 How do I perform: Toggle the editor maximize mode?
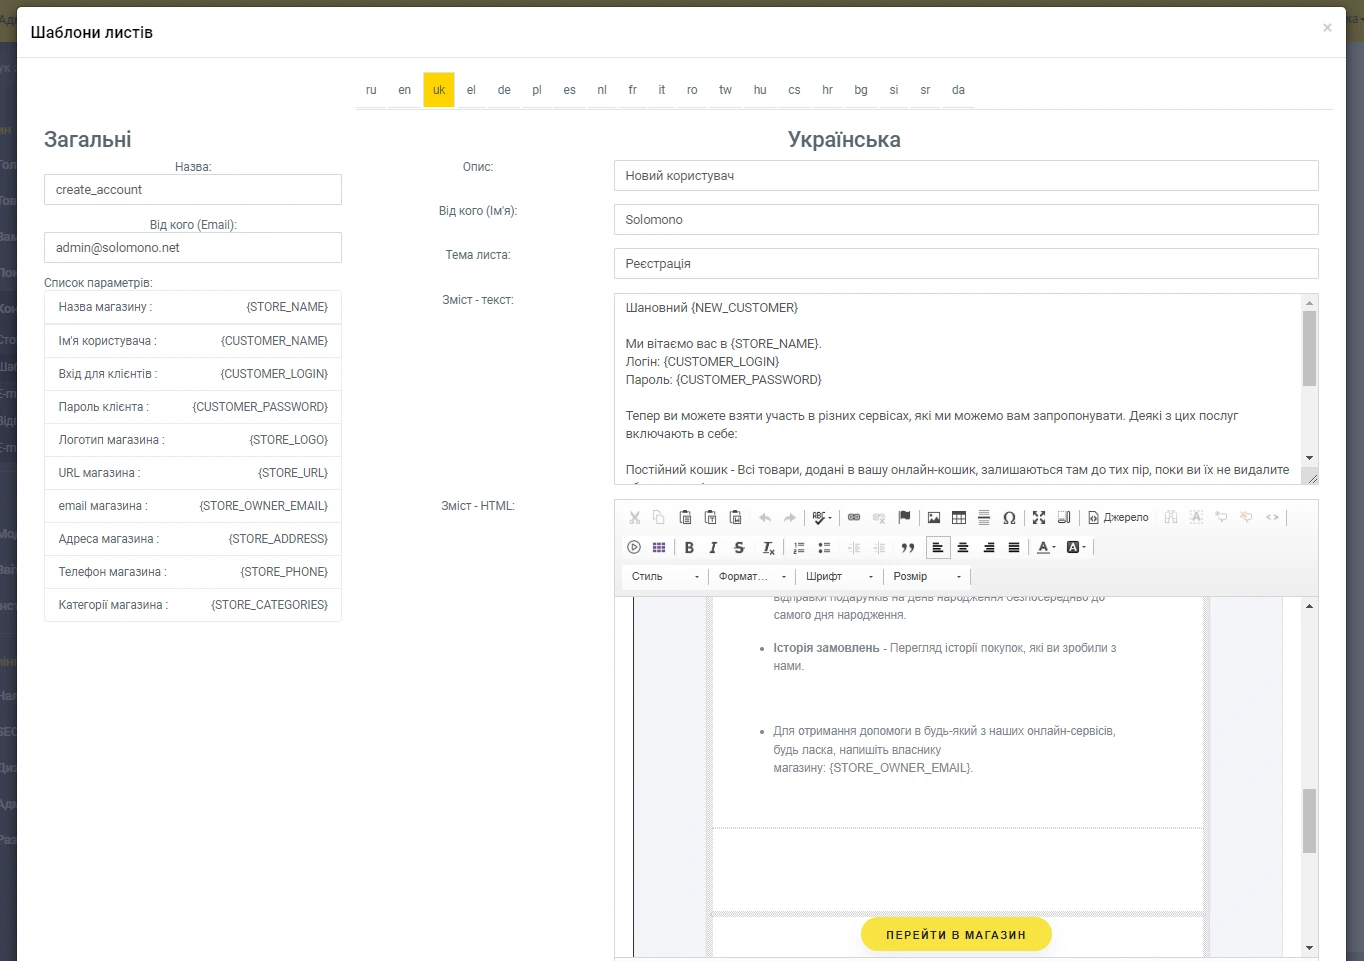[x=1039, y=518]
